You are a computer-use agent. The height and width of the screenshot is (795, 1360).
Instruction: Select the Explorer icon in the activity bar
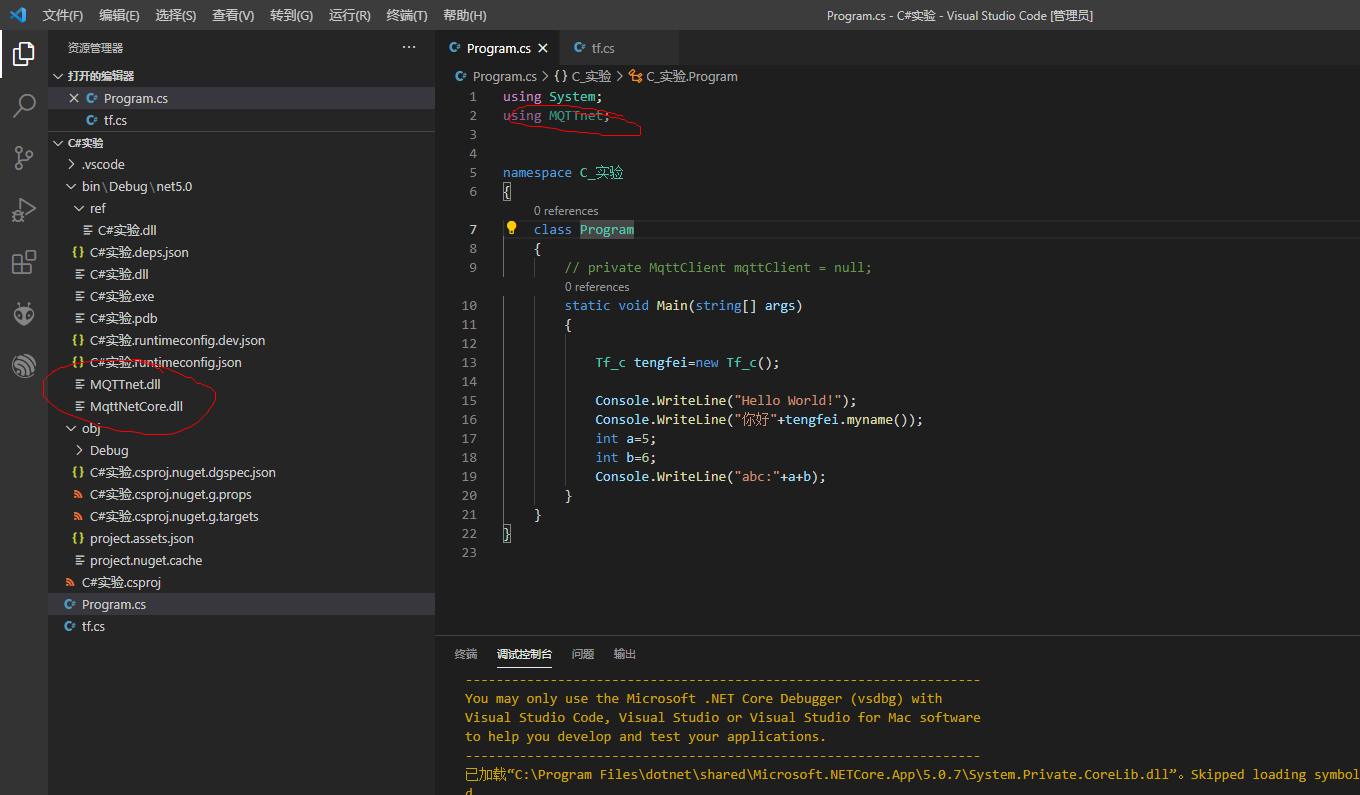point(24,55)
